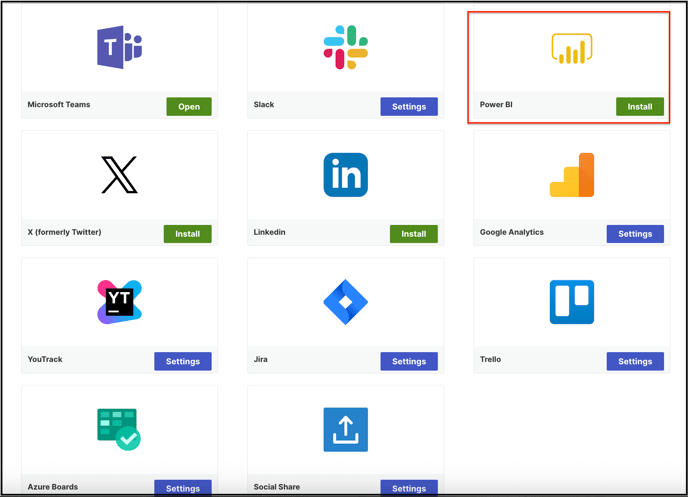Click the 'X (formerly Twitter)' label

[64, 232]
